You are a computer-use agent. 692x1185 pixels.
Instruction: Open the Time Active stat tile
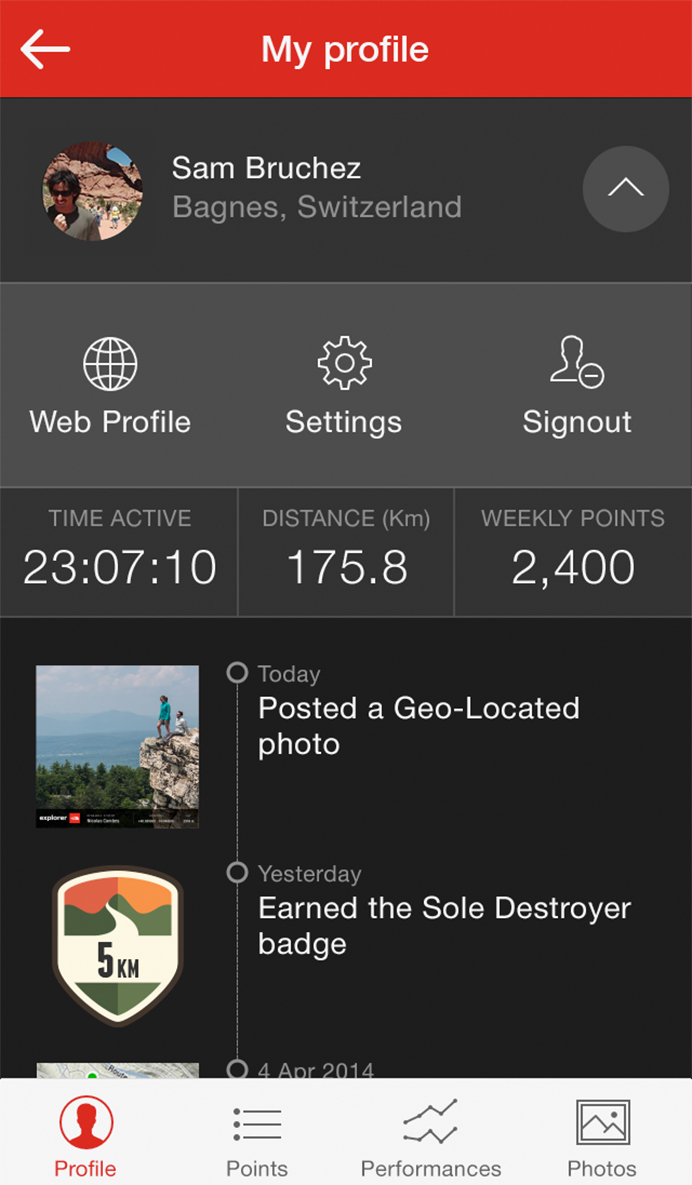click(119, 552)
